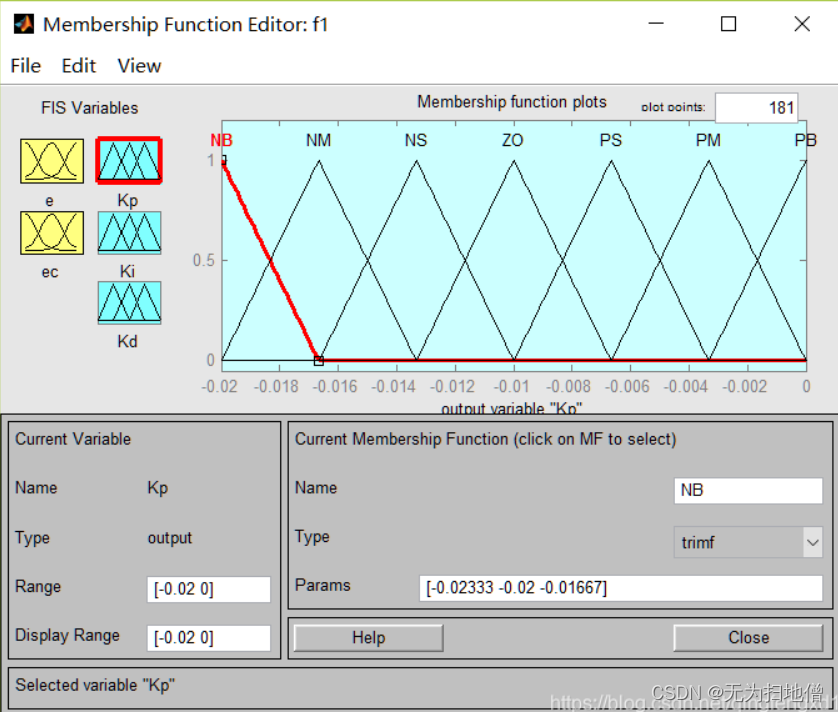Edit the Range field
838x712 pixels.
click(208, 589)
